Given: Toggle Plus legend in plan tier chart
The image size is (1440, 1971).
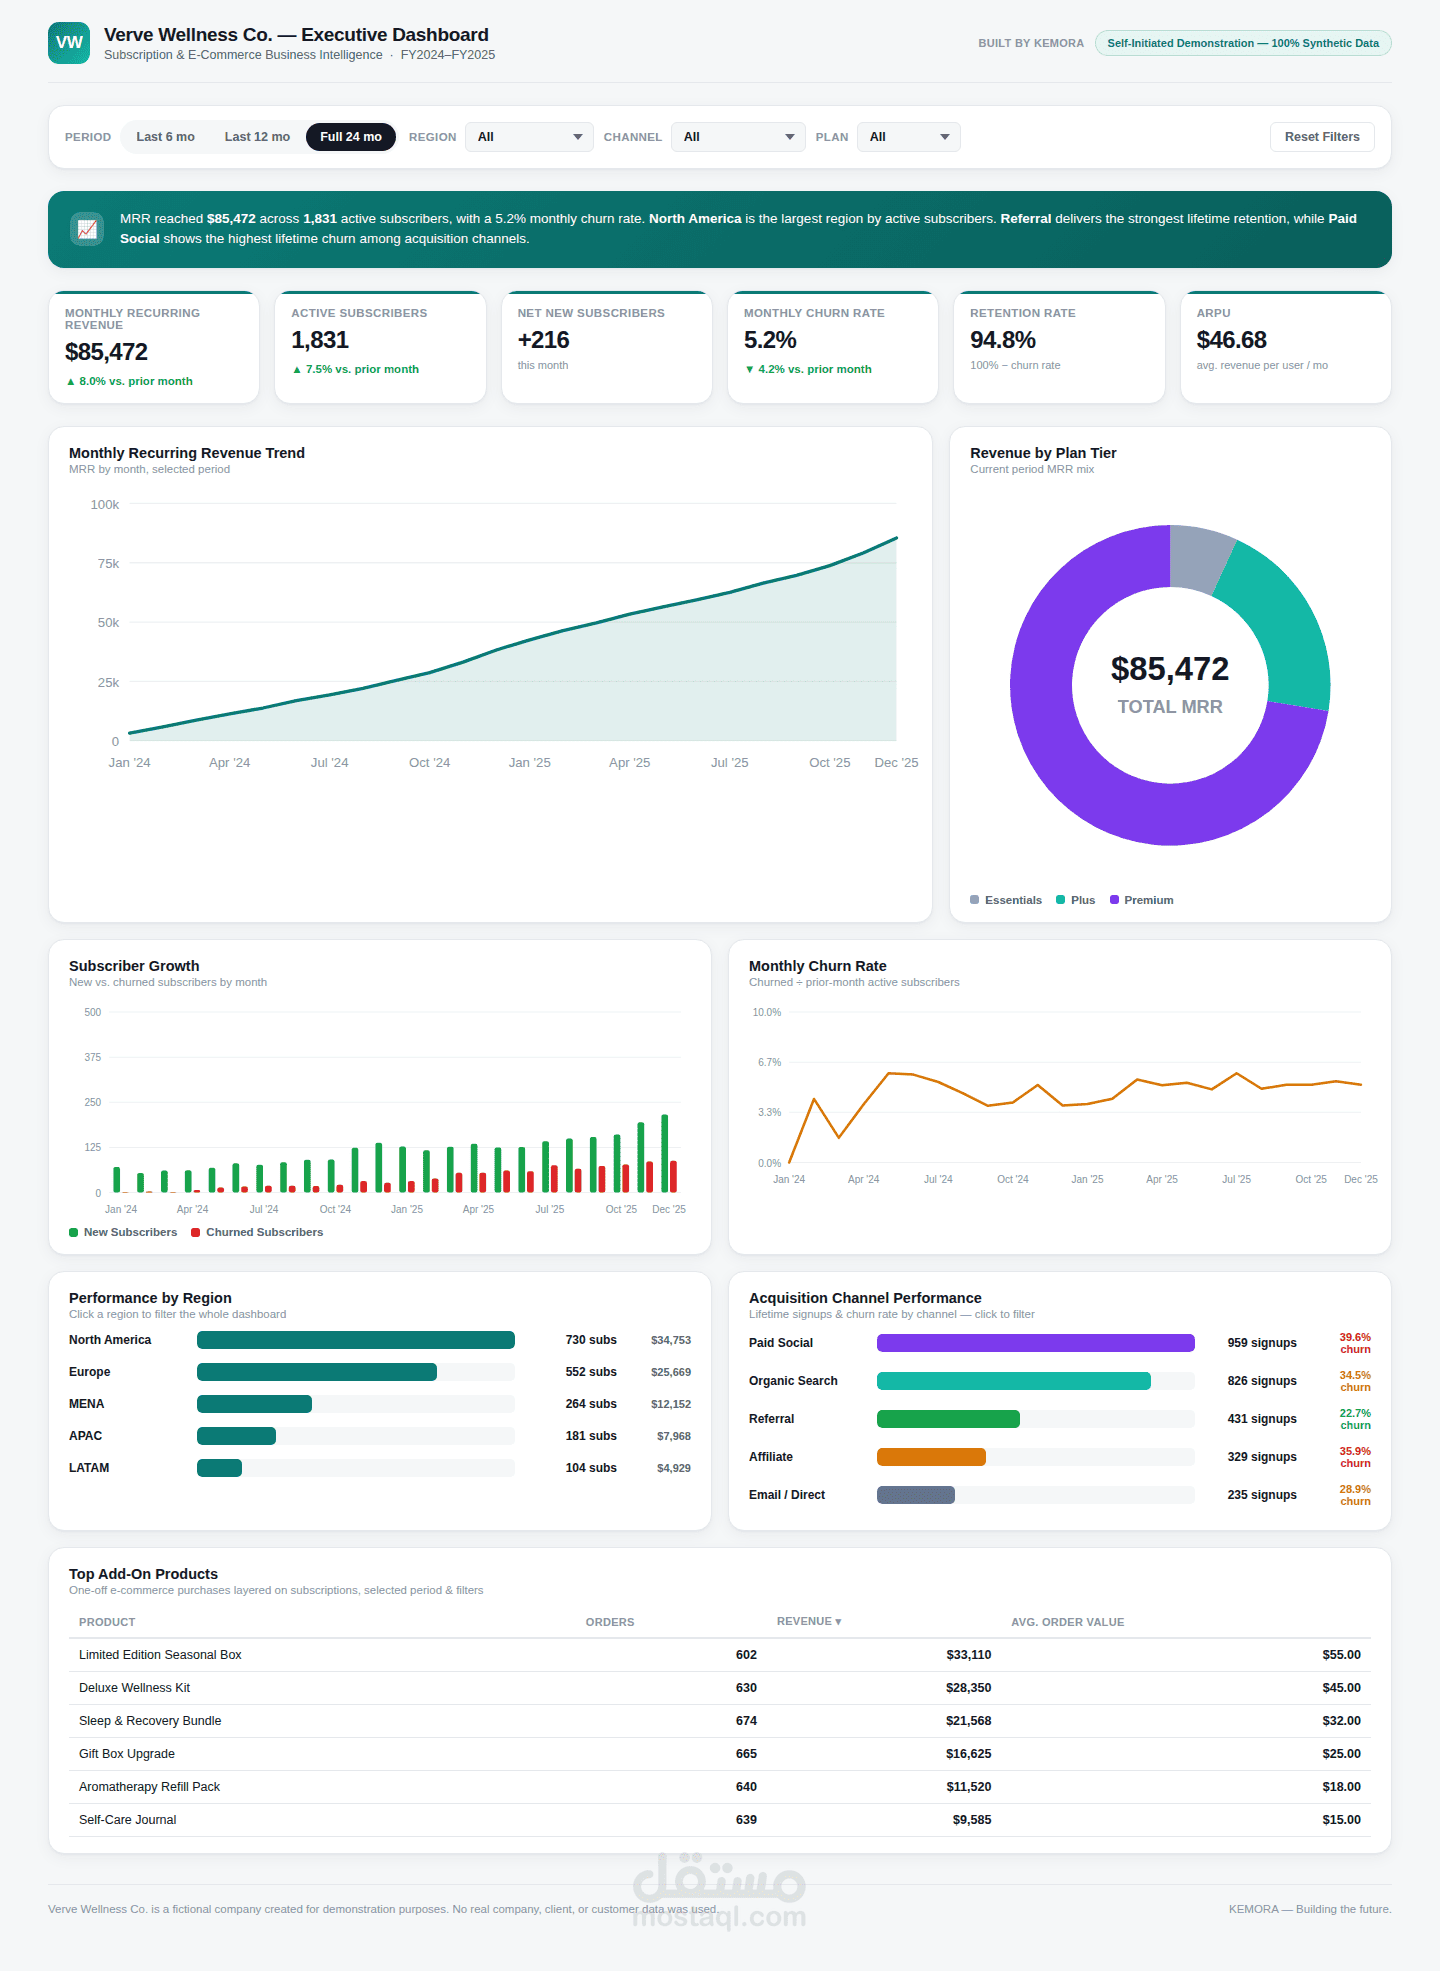Looking at the screenshot, I should click(1076, 900).
